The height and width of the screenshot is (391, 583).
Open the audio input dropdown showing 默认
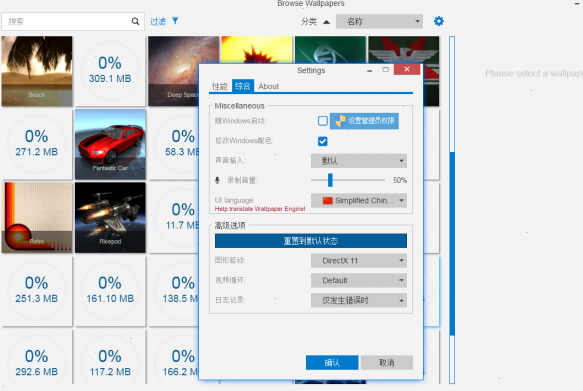point(359,161)
